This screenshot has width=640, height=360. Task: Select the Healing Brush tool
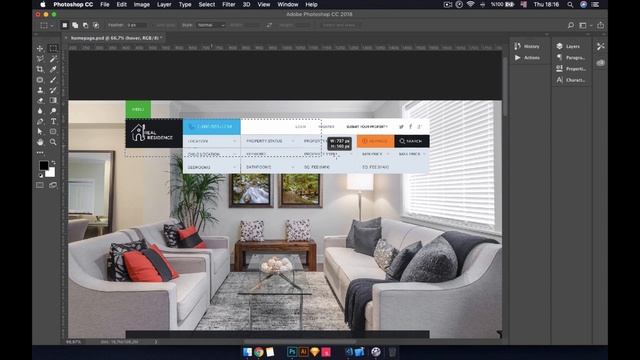pyautogui.click(x=40, y=80)
